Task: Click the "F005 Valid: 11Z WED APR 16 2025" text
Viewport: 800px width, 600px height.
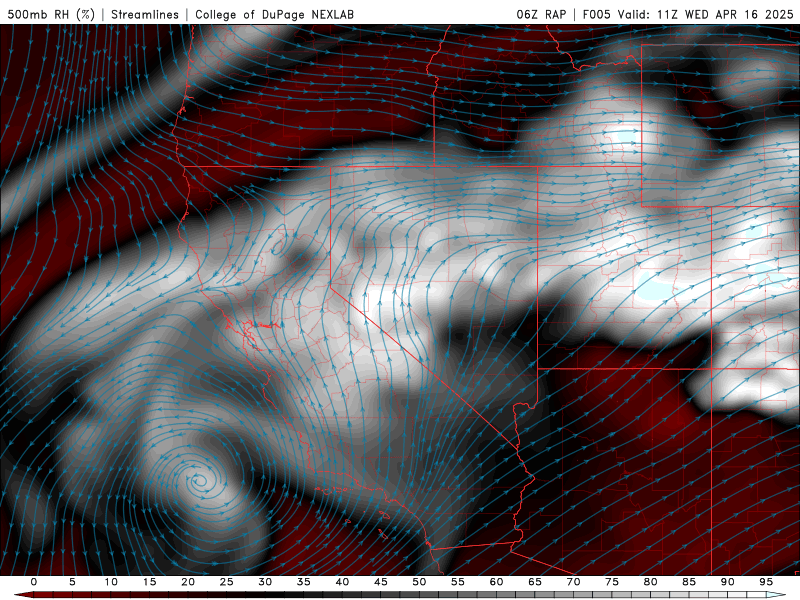Action: (x=688, y=14)
